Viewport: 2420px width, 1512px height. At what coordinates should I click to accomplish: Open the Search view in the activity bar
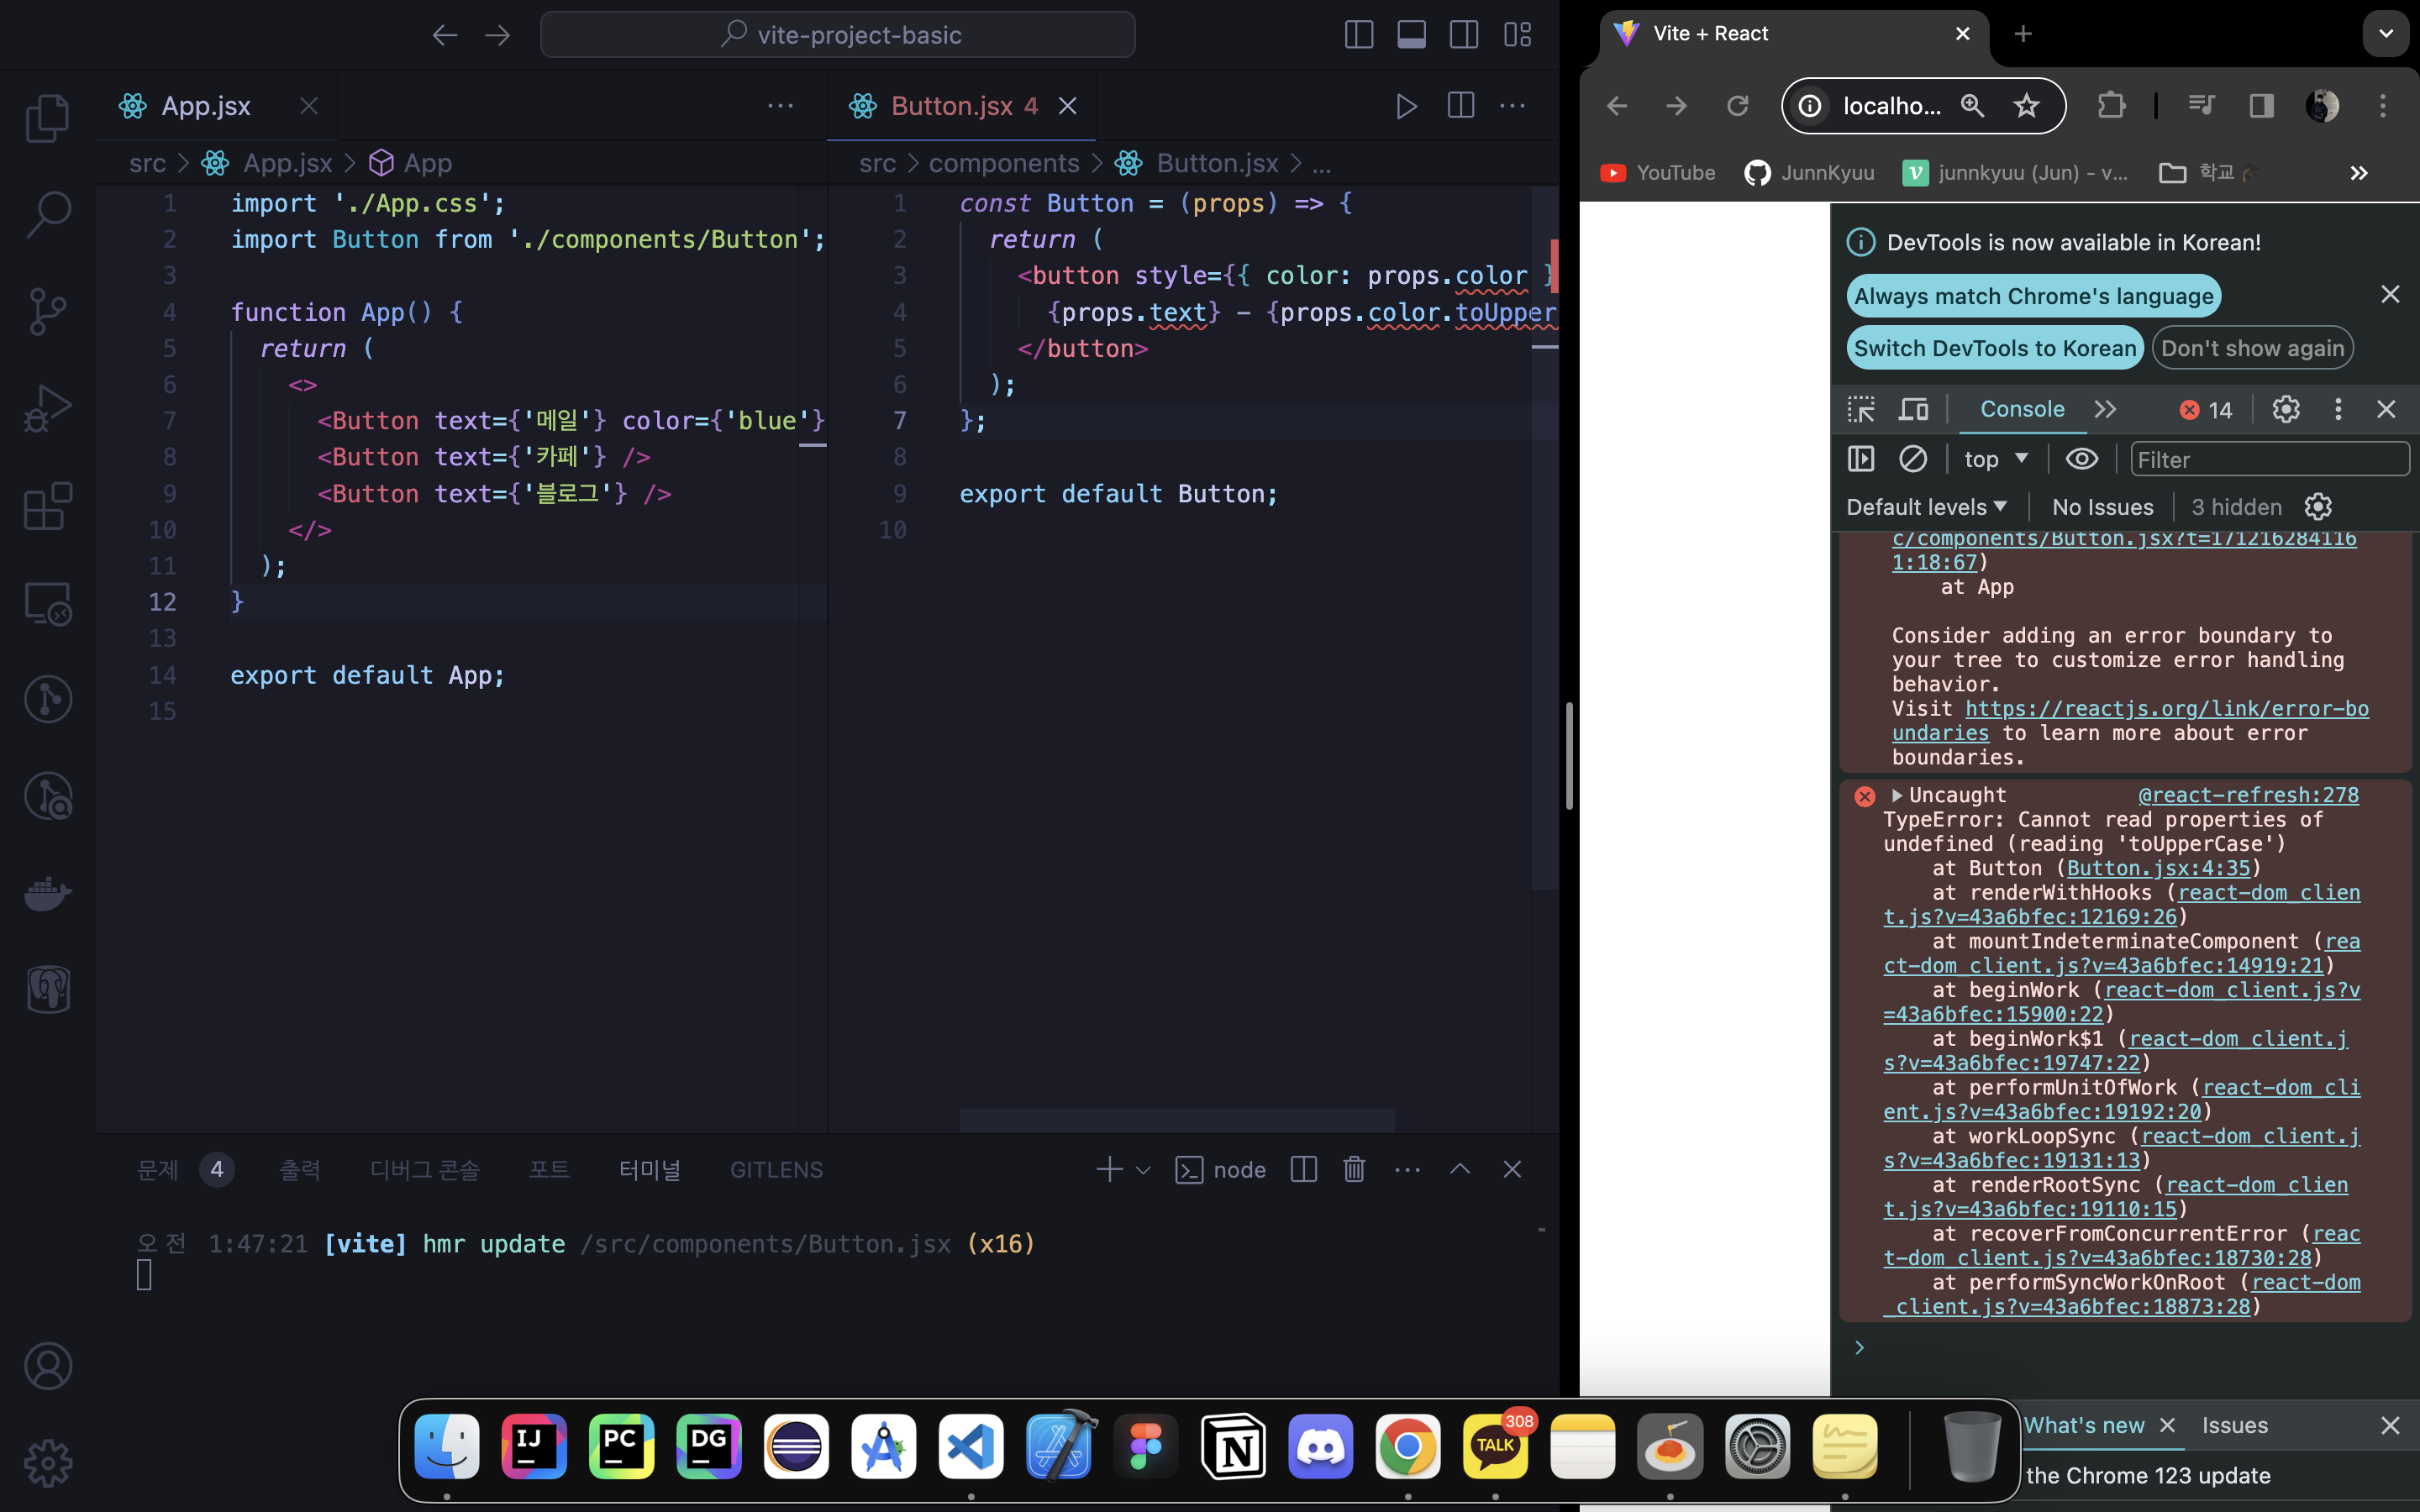pos(47,214)
